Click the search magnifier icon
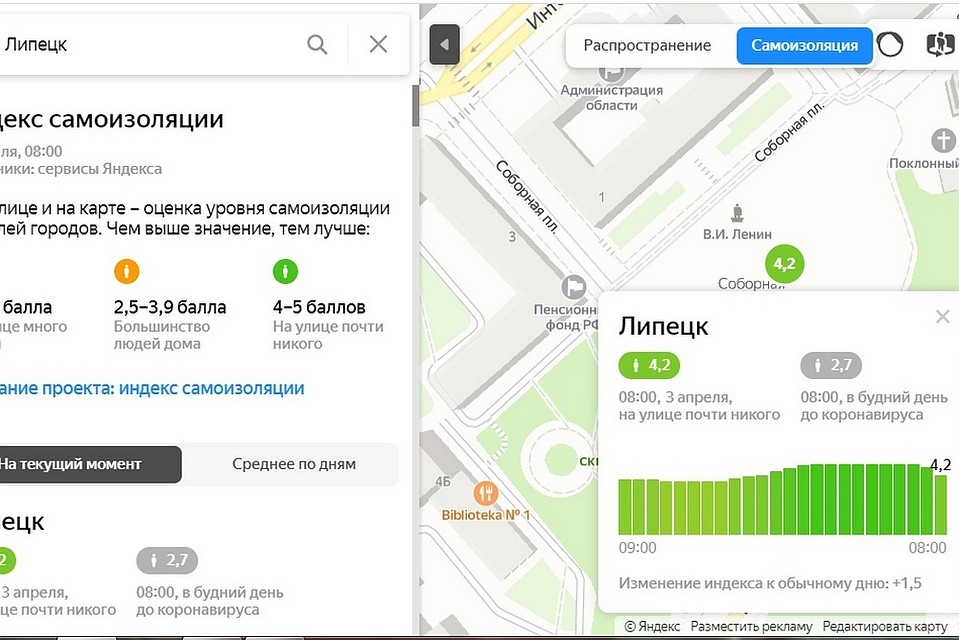Viewport: 959px width, 640px height. (x=317, y=44)
